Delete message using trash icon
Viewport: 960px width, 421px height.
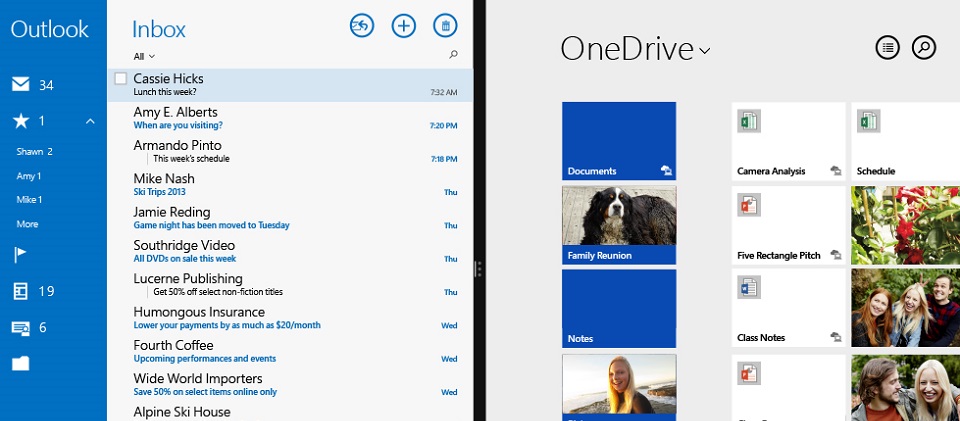click(445, 27)
